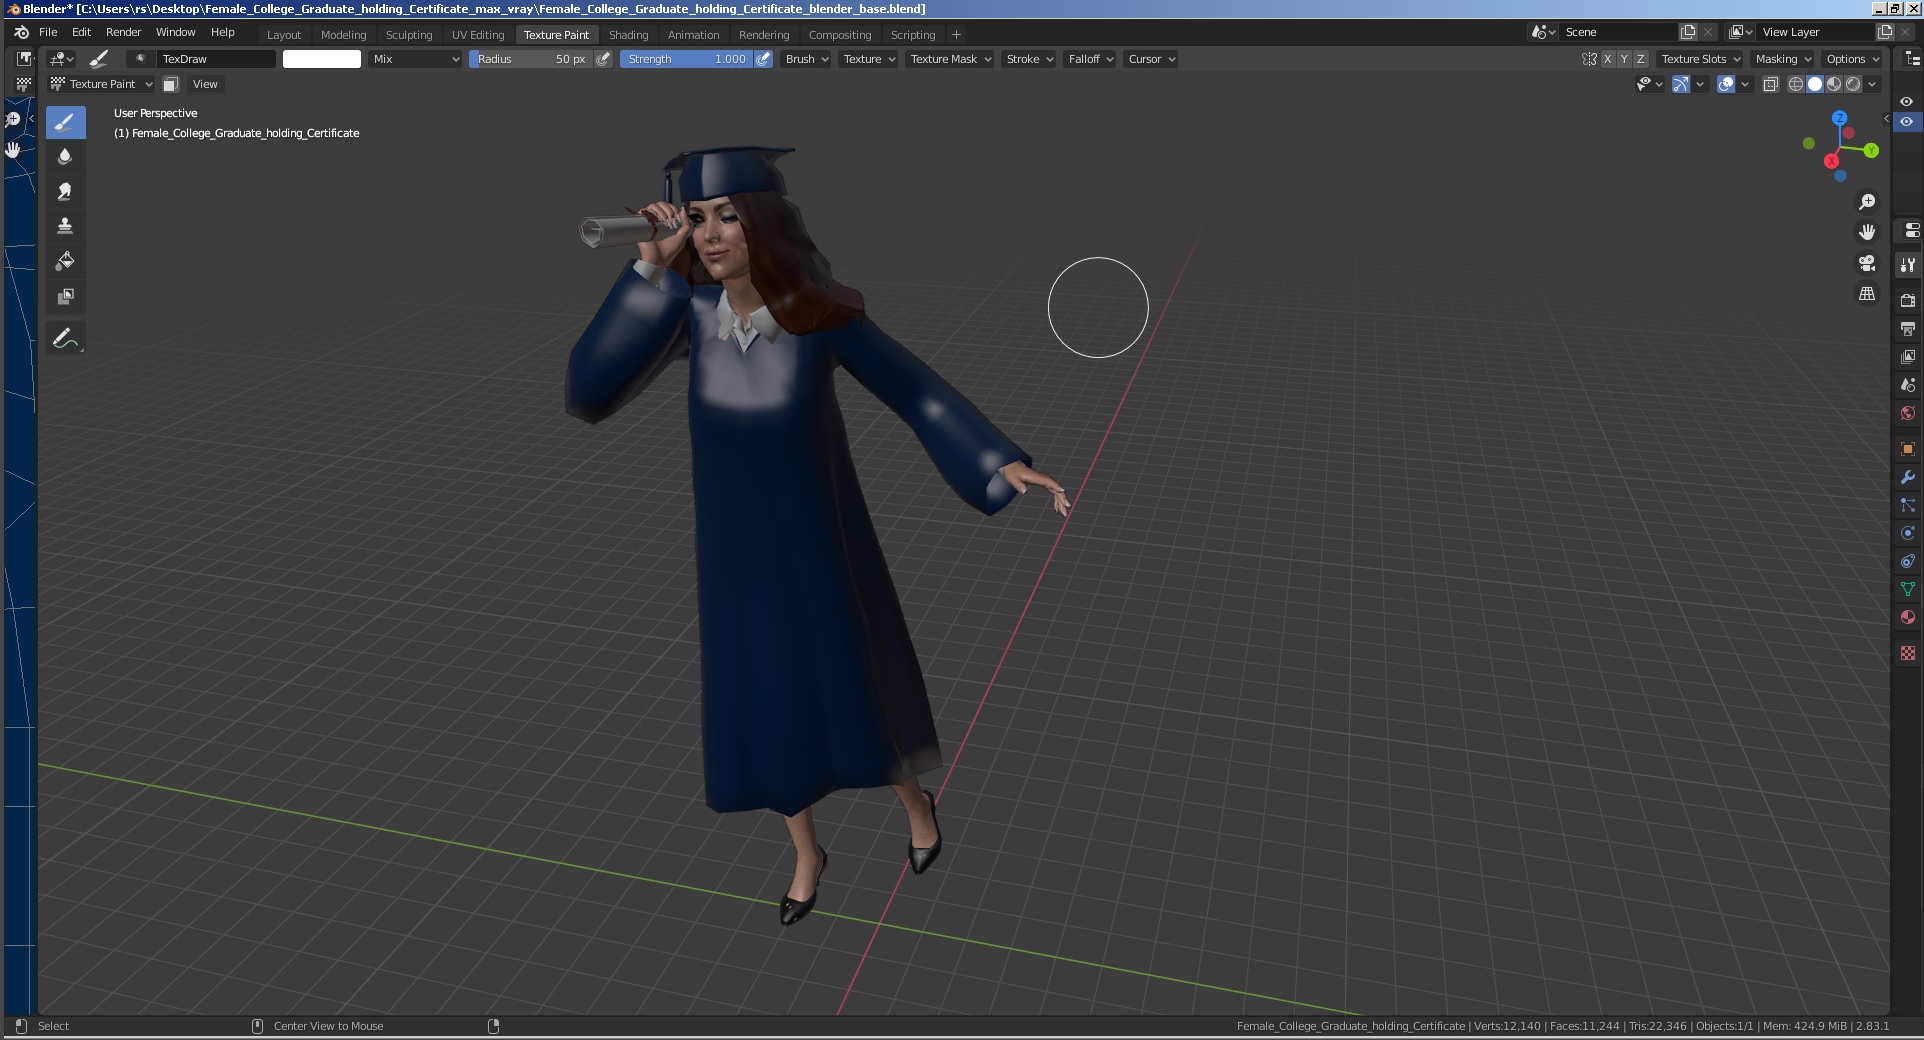The height and width of the screenshot is (1040, 1924).
Task: Select the Smear tool
Action: (x=65, y=192)
